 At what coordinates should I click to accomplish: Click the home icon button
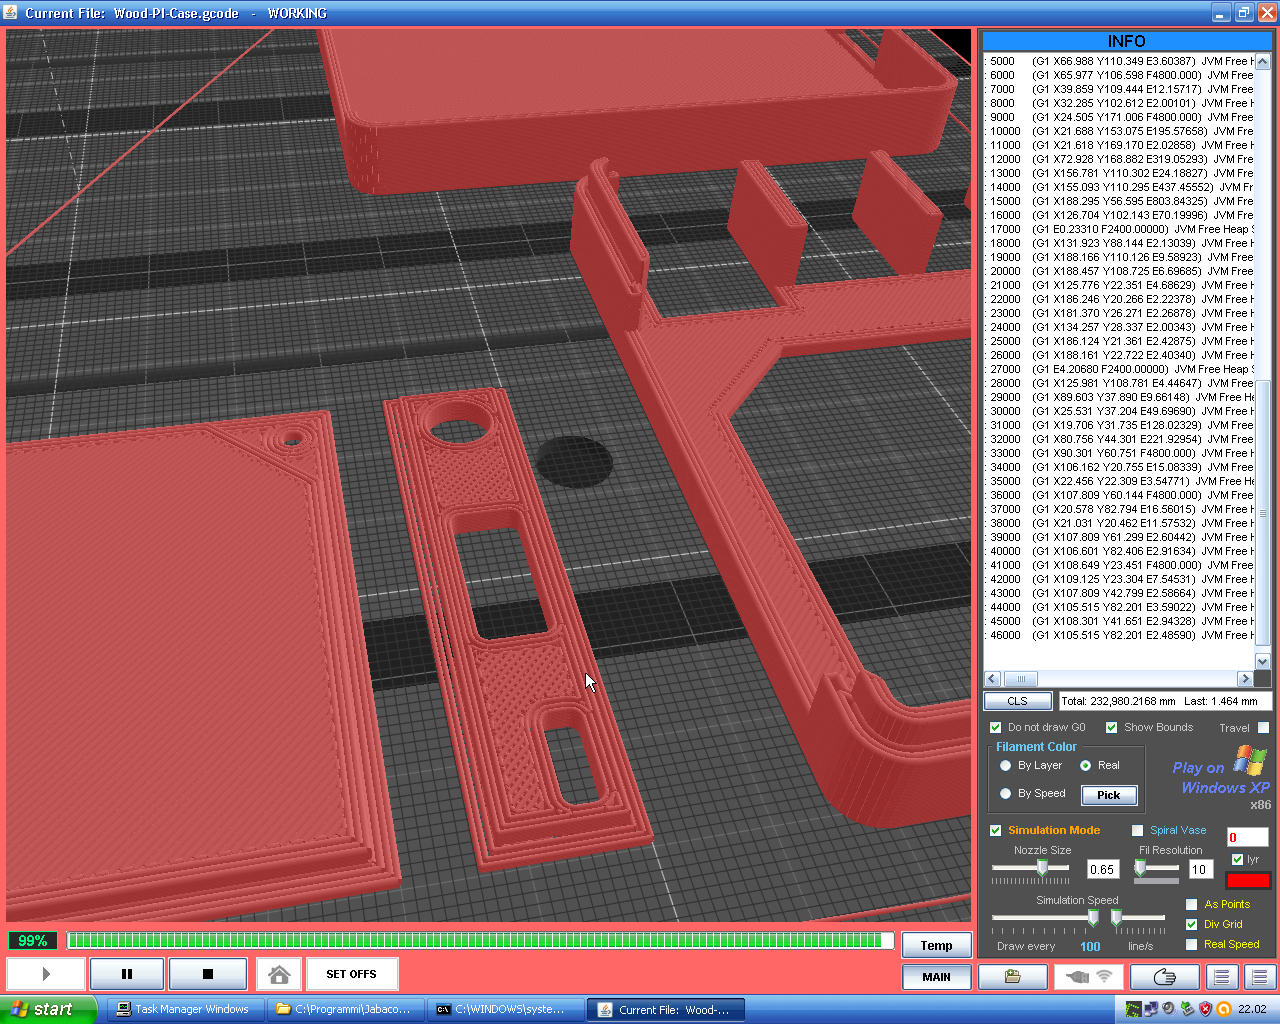pos(279,974)
